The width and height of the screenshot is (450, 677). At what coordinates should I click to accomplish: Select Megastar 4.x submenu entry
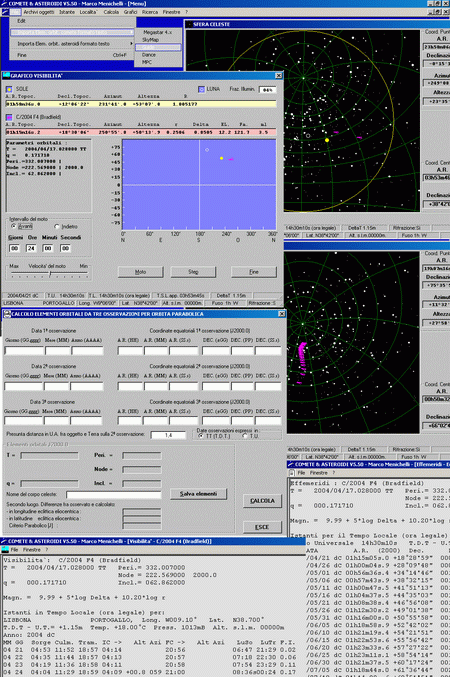[x=158, y=32]
